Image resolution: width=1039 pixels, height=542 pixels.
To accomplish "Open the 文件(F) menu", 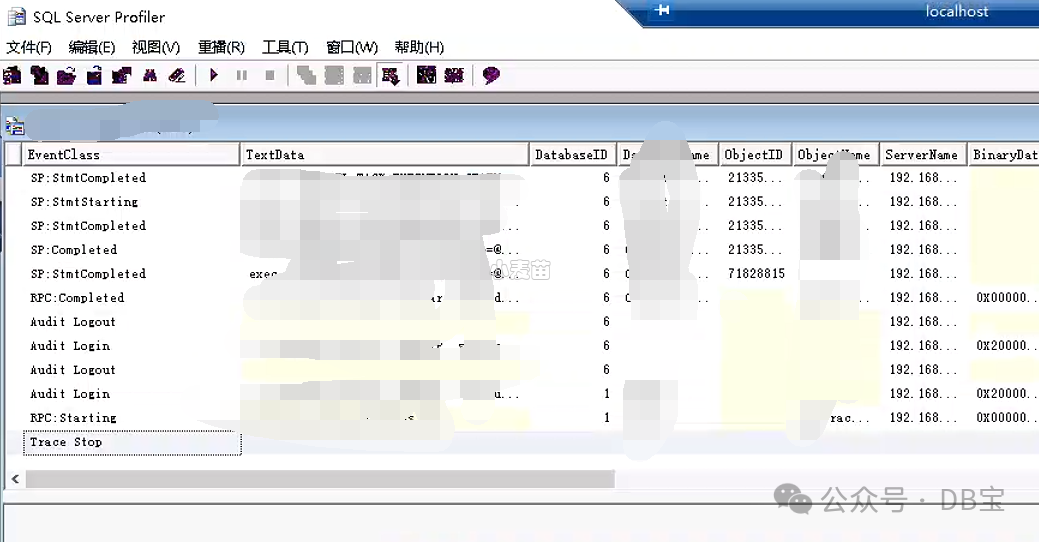I will click(x=29, y=47).
